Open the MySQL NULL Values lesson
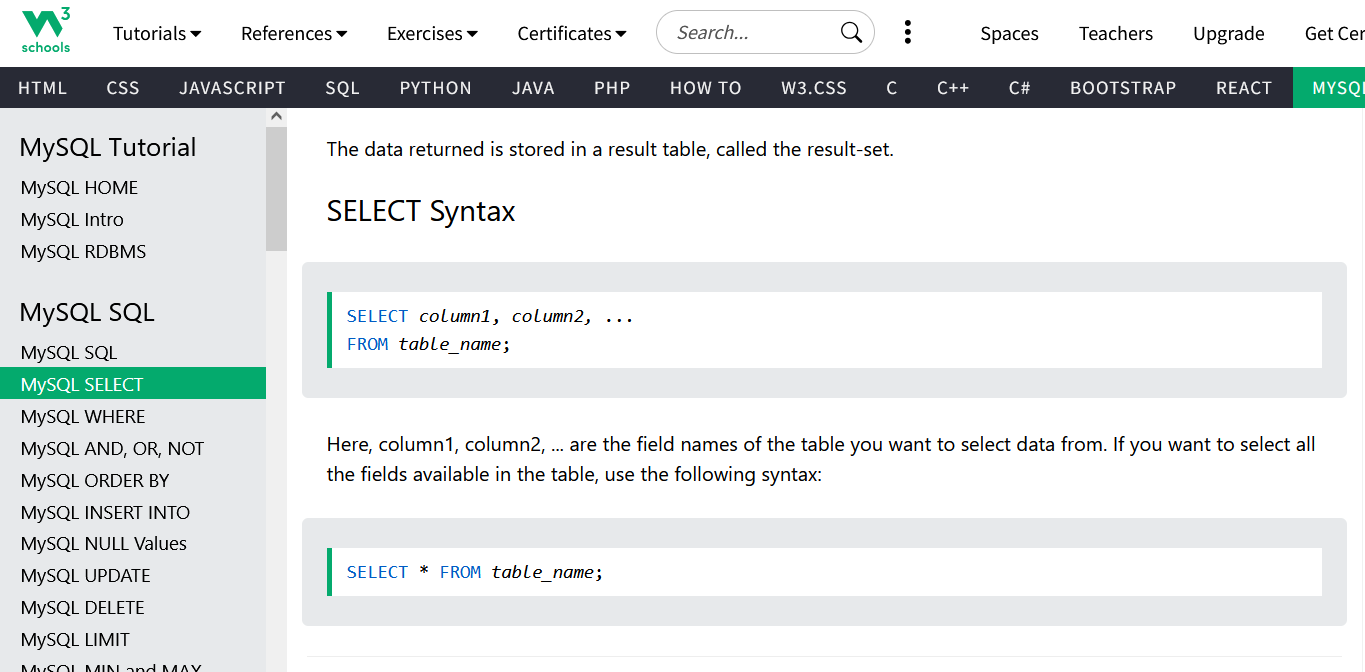The image size is (1365, 672). coord(104,544)
